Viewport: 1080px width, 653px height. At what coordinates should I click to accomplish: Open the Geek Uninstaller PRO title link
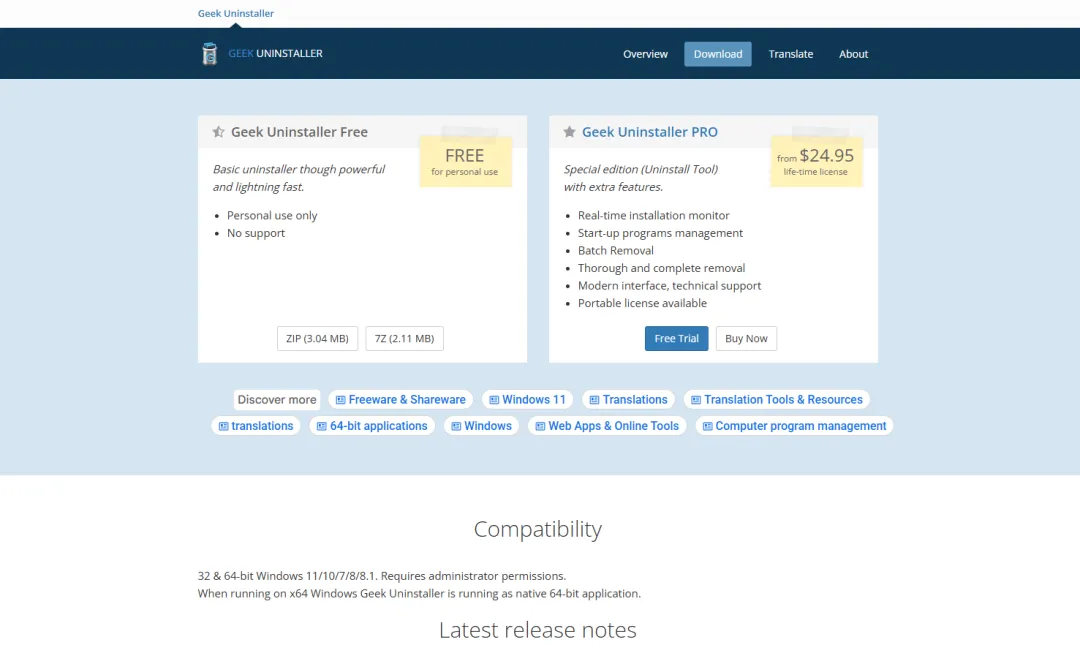click(650, 132)
